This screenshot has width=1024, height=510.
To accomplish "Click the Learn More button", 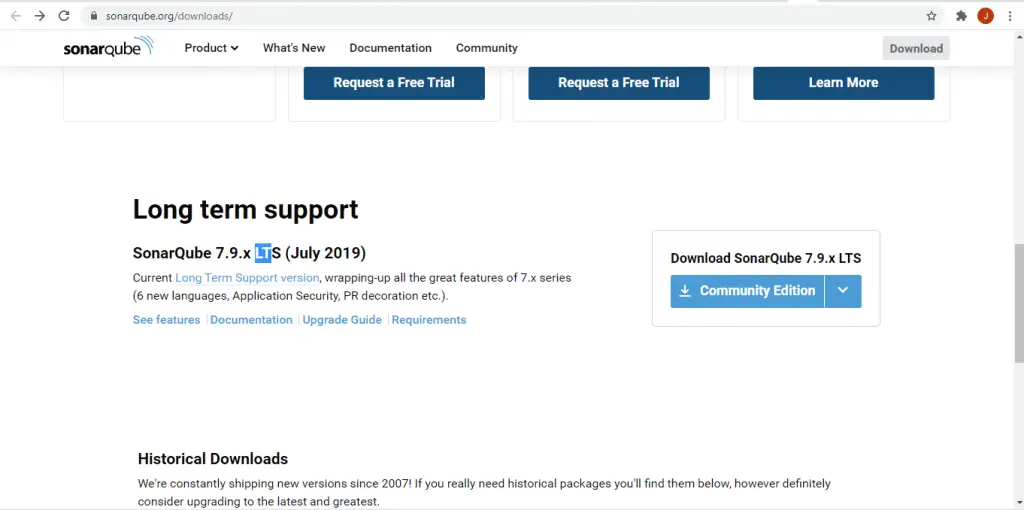I will 843,83.
